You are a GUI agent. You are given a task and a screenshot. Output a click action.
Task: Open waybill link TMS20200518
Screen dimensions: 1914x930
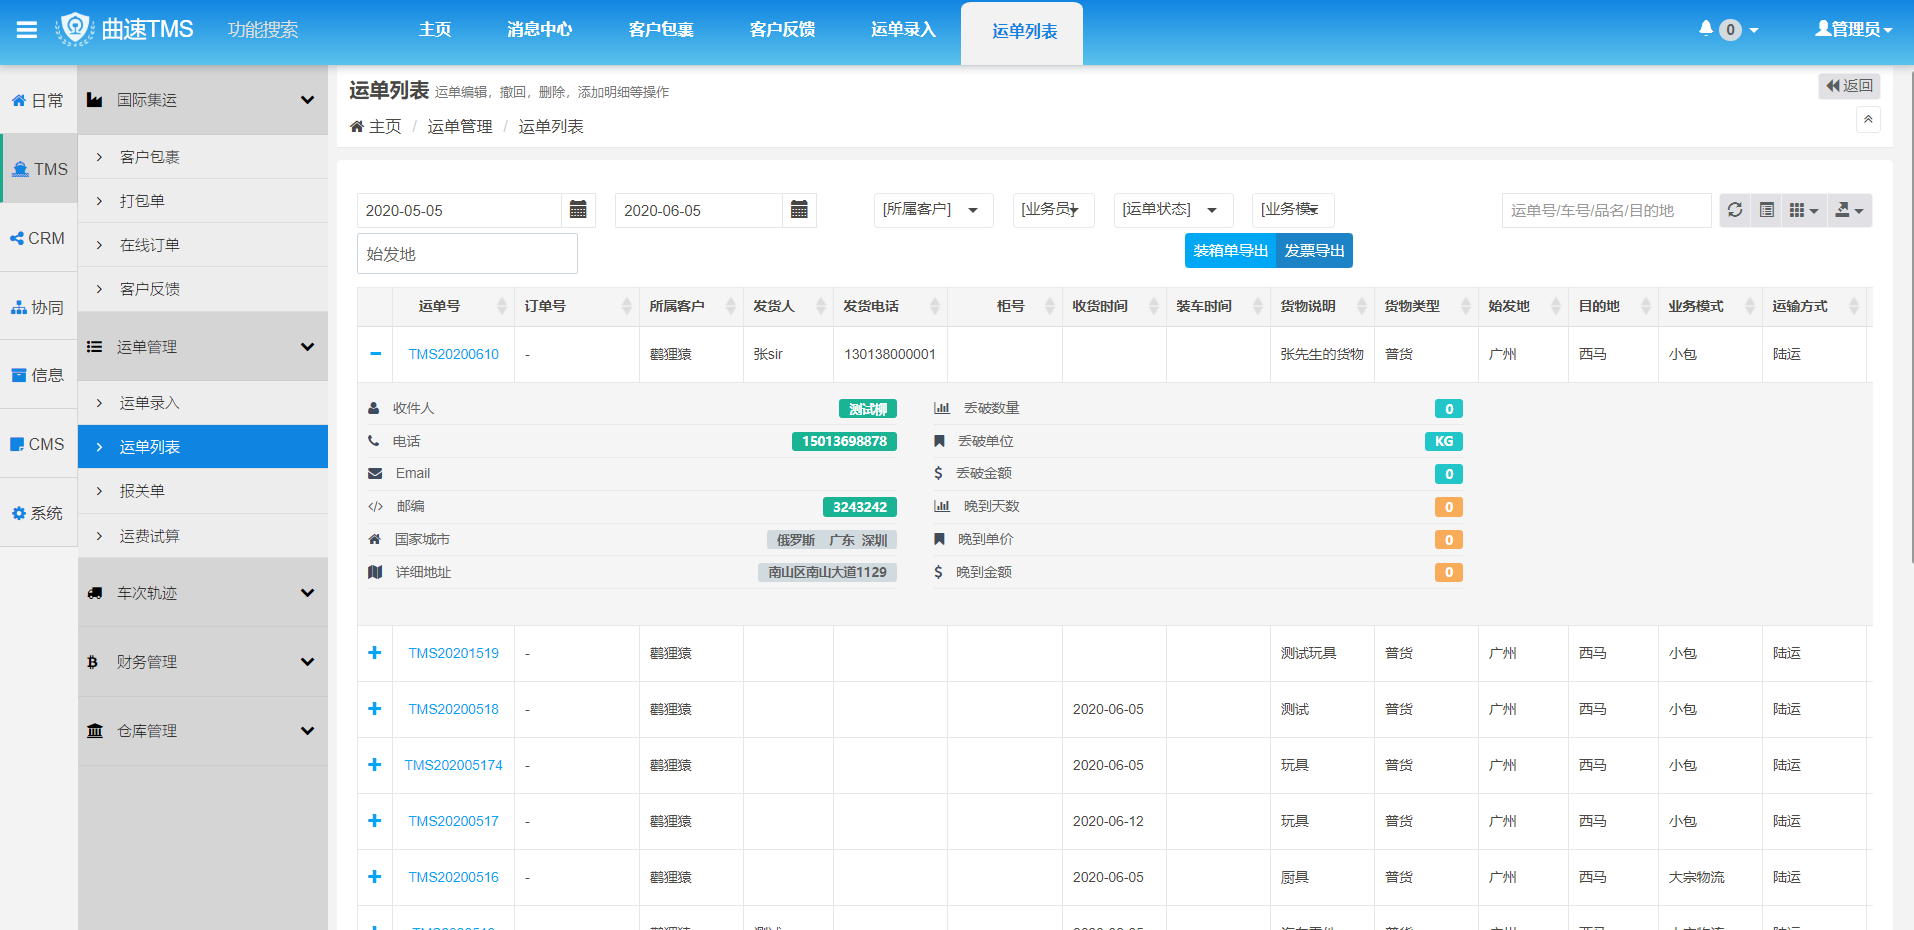pos(453,709)
